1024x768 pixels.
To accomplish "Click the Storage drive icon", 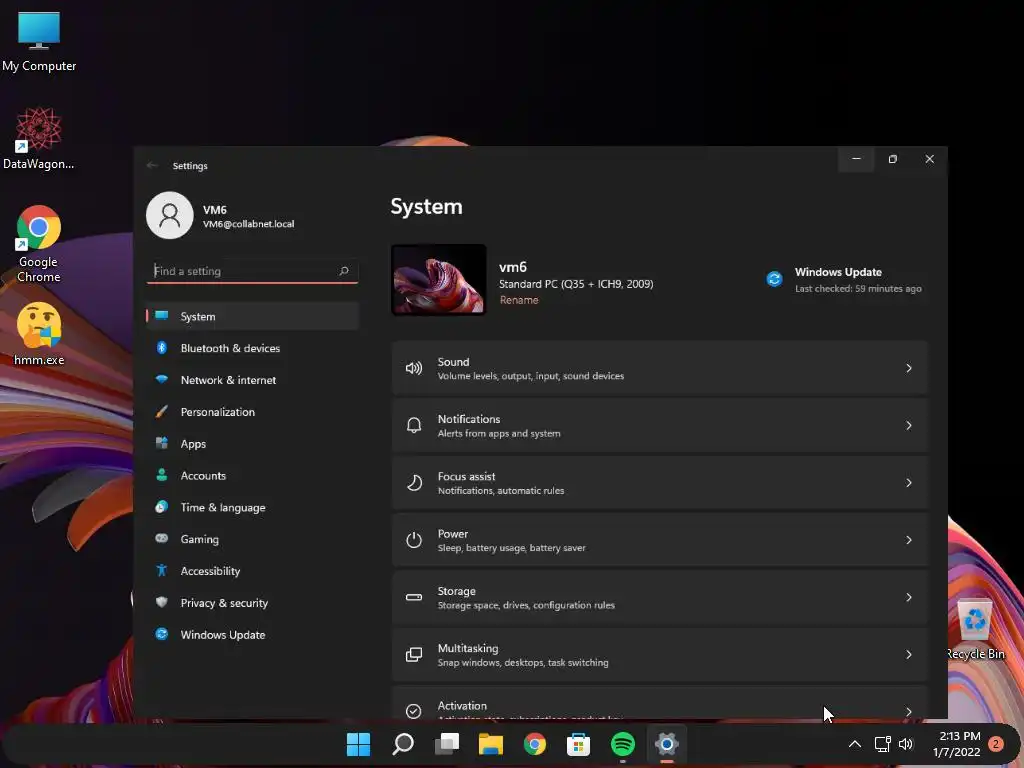I will 414,597.
